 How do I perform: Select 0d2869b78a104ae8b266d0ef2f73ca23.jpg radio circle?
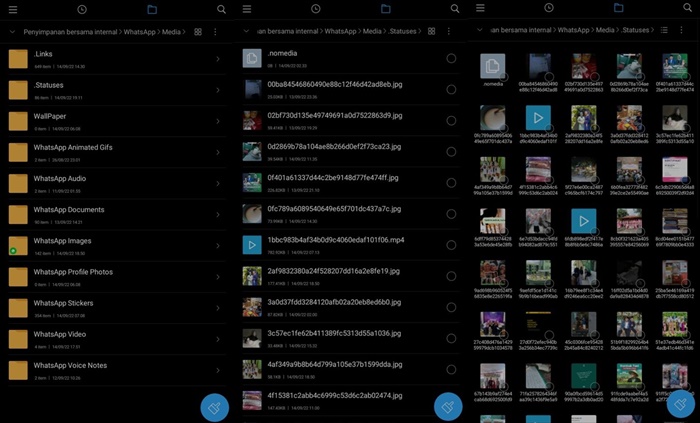tap(451, 152)
